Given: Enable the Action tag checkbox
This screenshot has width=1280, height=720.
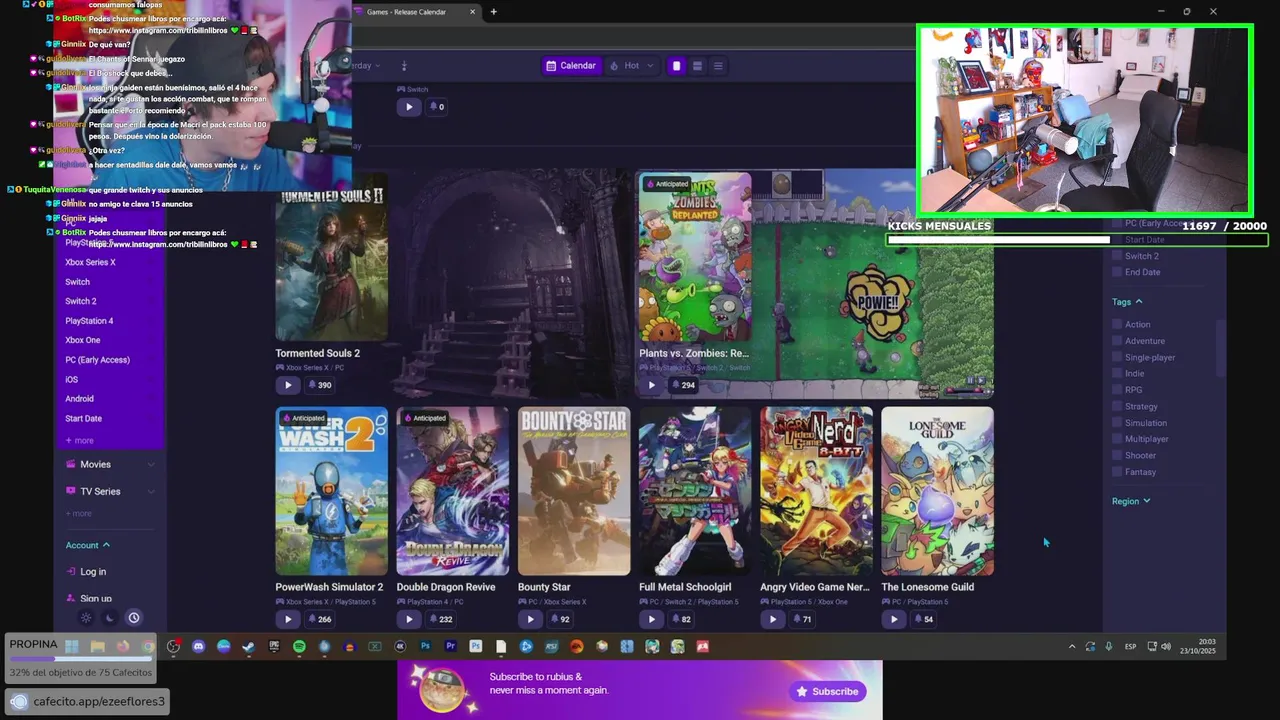Looking at the screenshot, I should [1117, 324].
